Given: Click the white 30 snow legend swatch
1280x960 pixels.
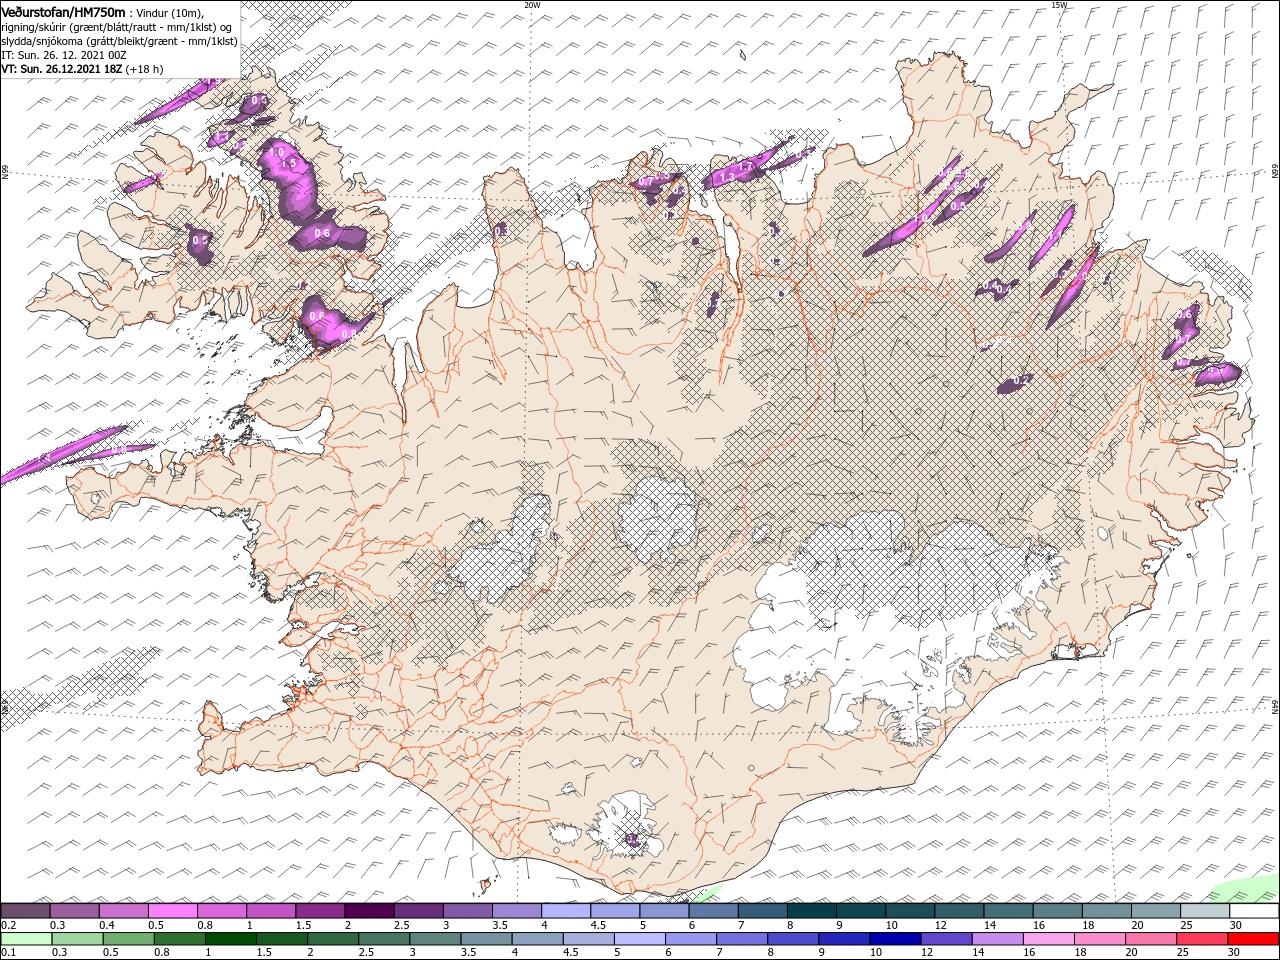Looking at the screenshot, I should [1253, 911].
